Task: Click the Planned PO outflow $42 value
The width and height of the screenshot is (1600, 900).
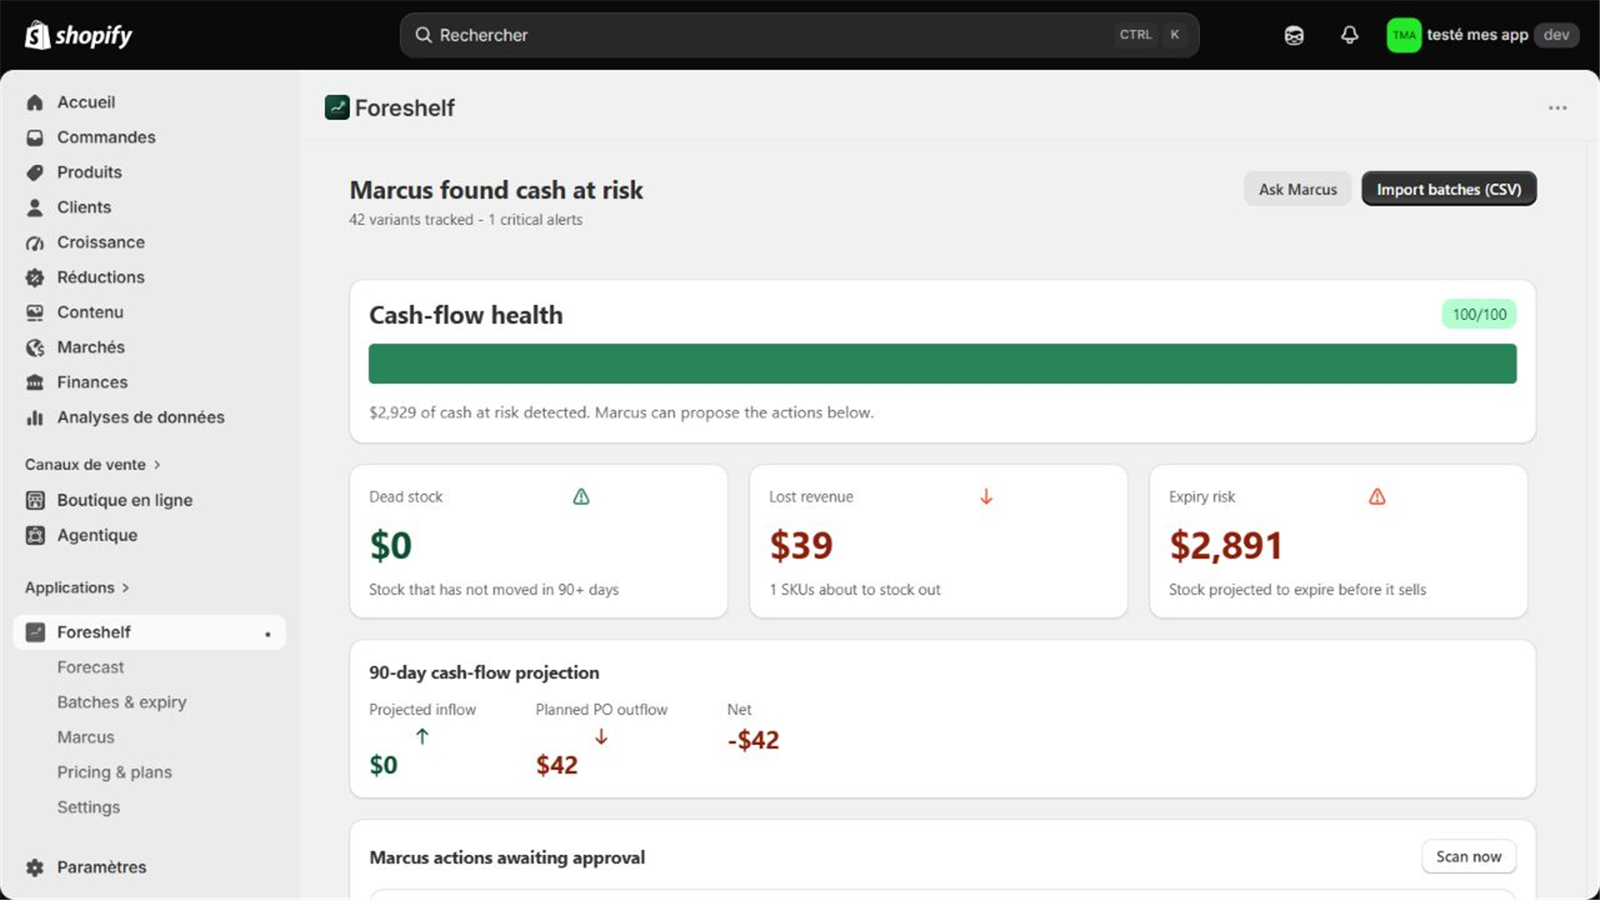Action: [557, 765]
